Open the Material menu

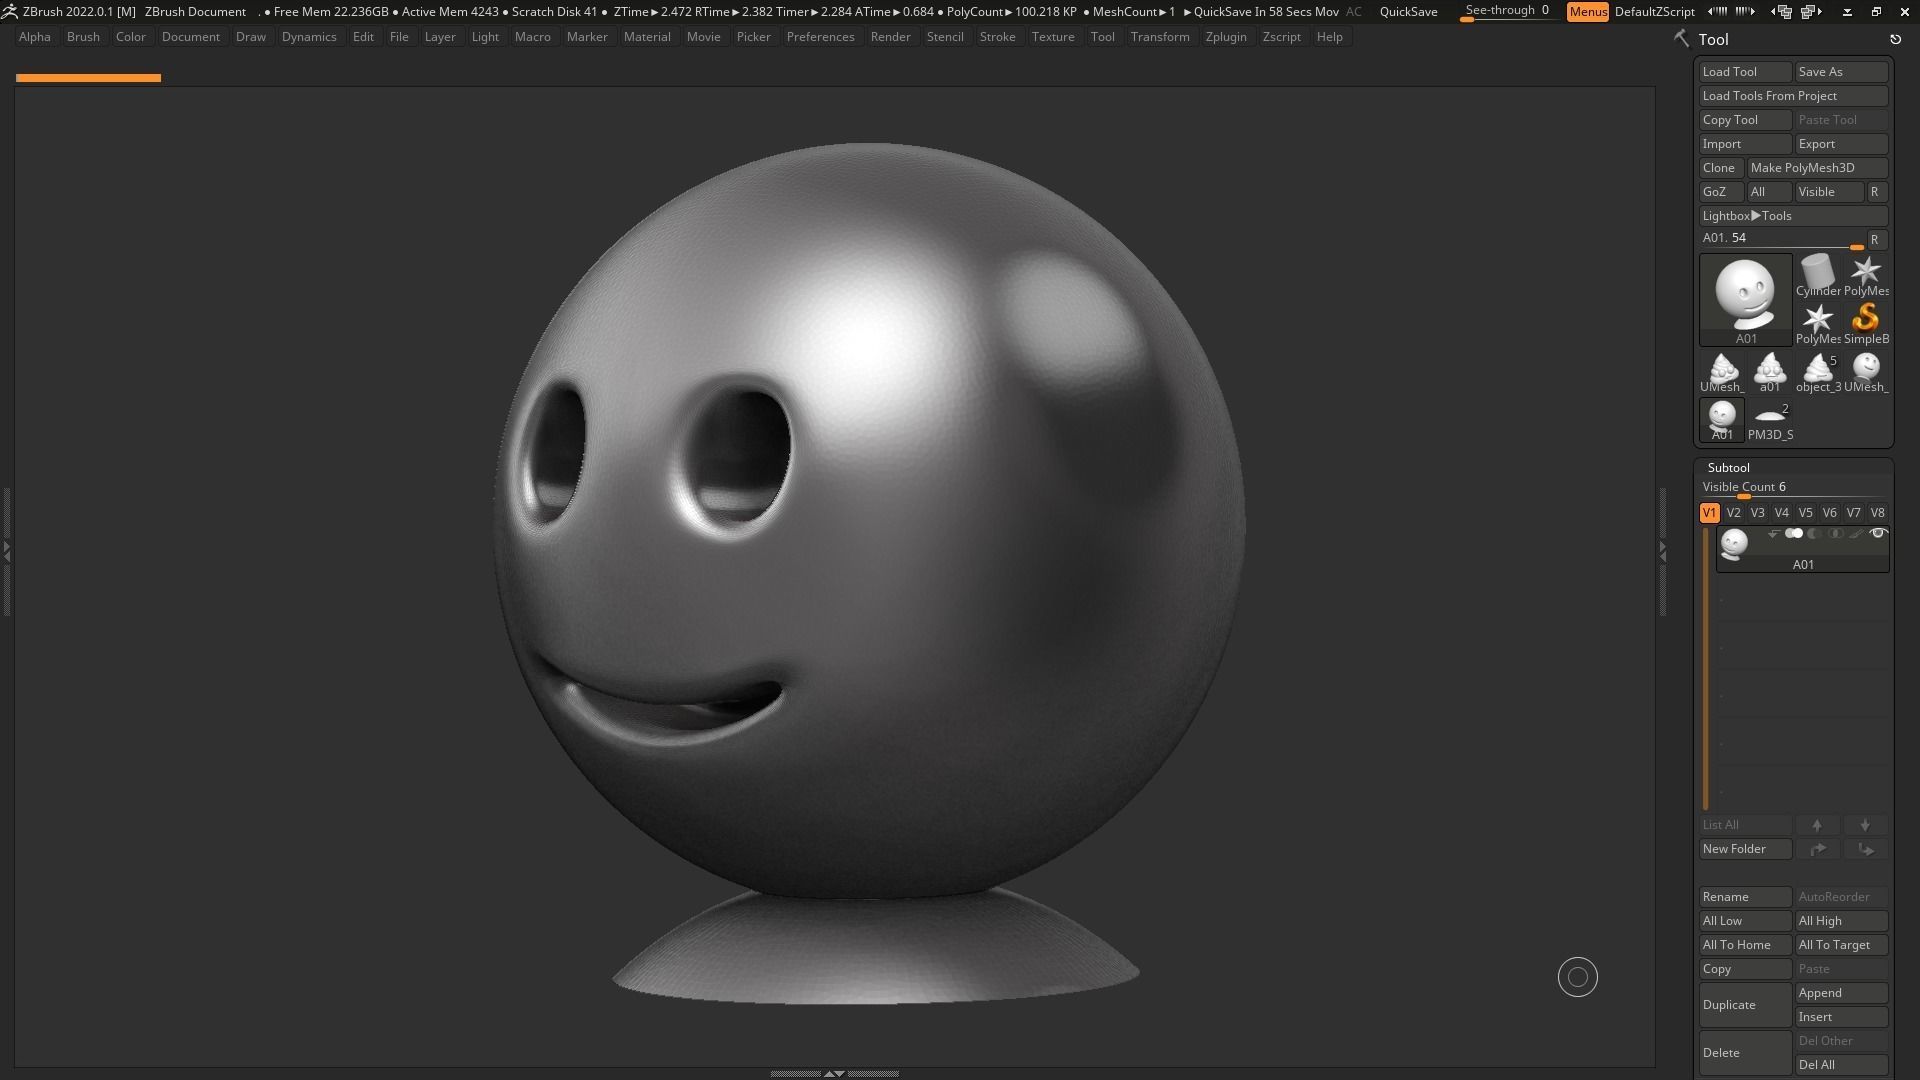(x=647, y=37)
